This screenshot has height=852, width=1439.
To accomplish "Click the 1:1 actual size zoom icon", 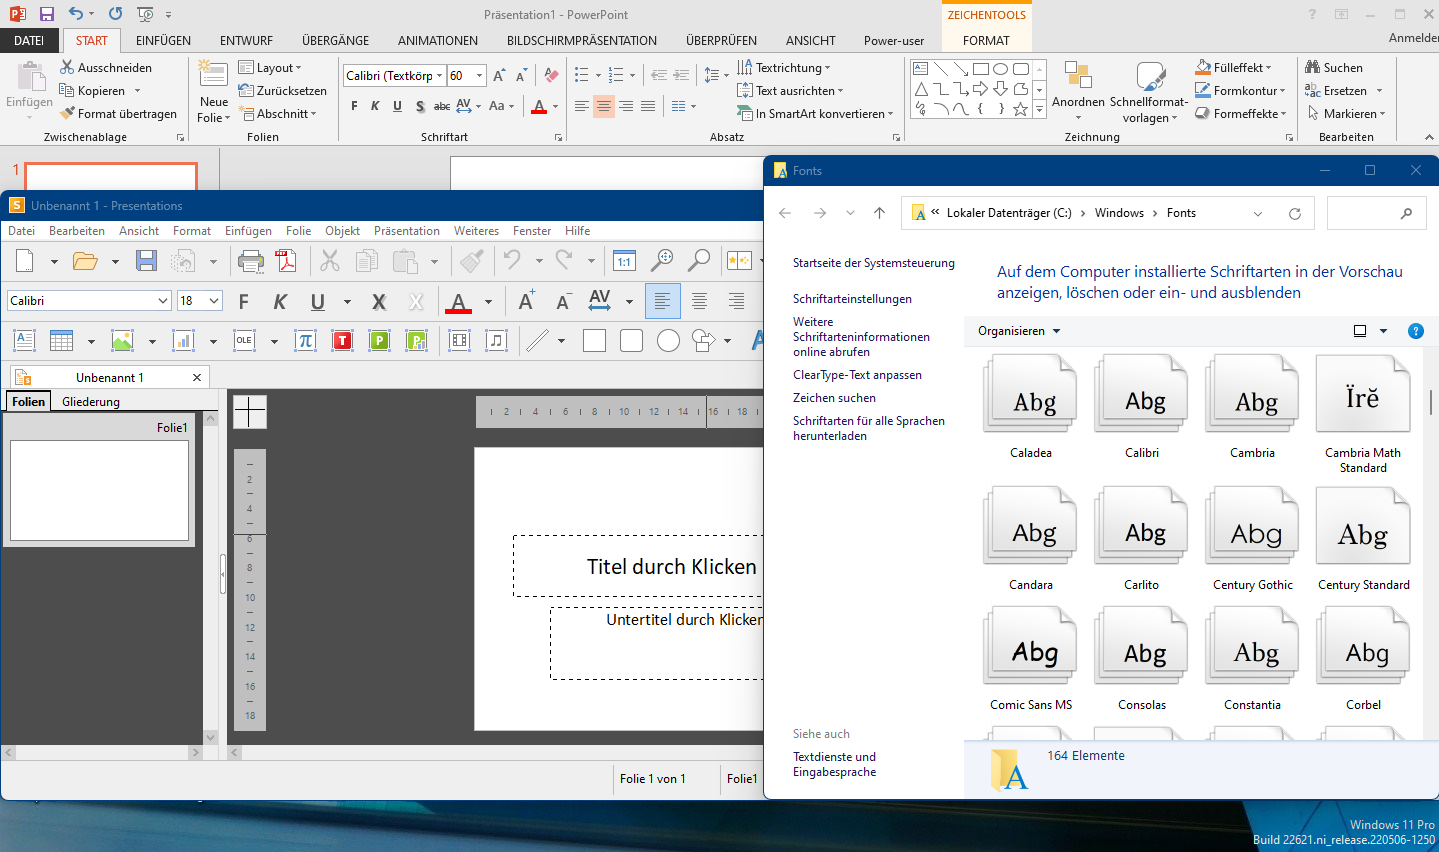I will pos(624,261).
